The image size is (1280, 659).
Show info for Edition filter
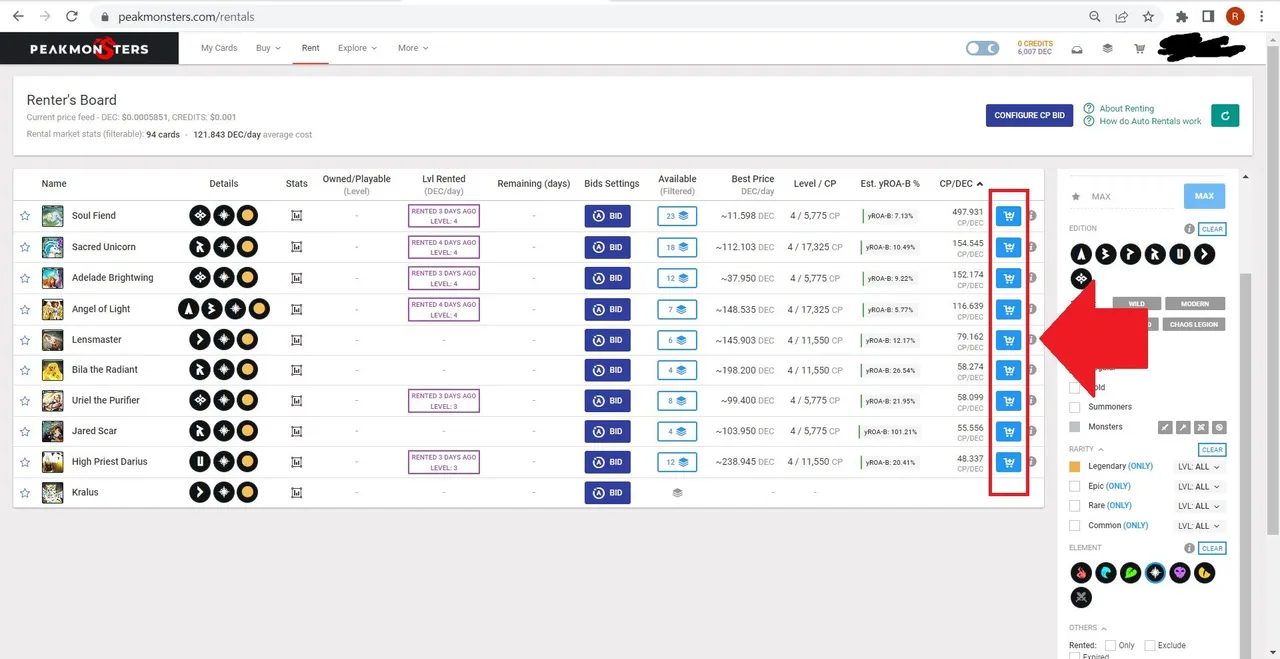pos(1189,229)
